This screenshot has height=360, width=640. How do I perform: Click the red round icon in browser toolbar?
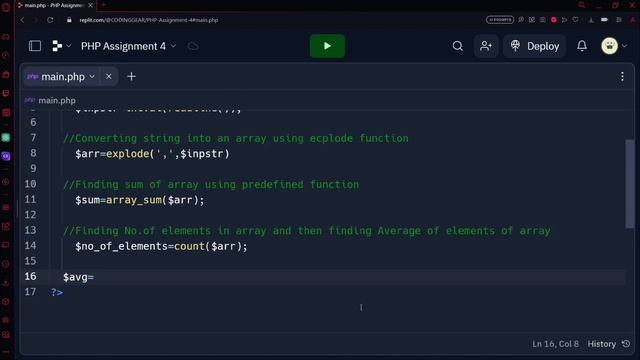tap(553, 20)
